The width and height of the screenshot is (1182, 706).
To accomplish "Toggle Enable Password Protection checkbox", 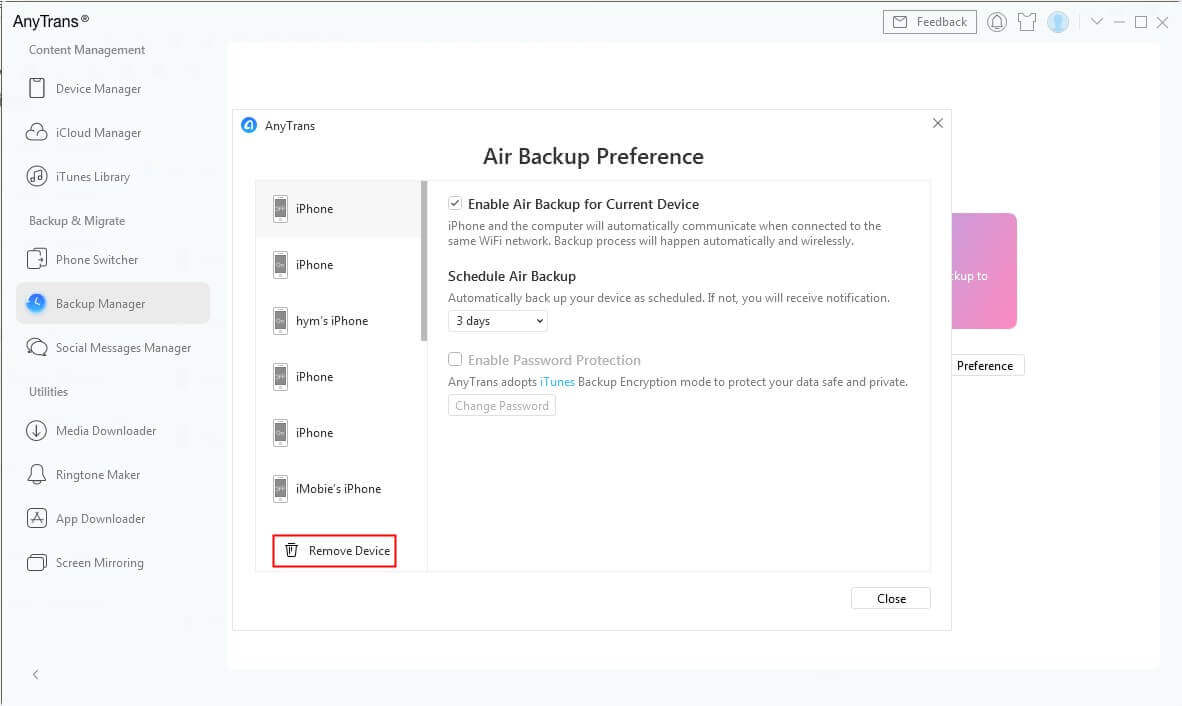I will point(455,360).
